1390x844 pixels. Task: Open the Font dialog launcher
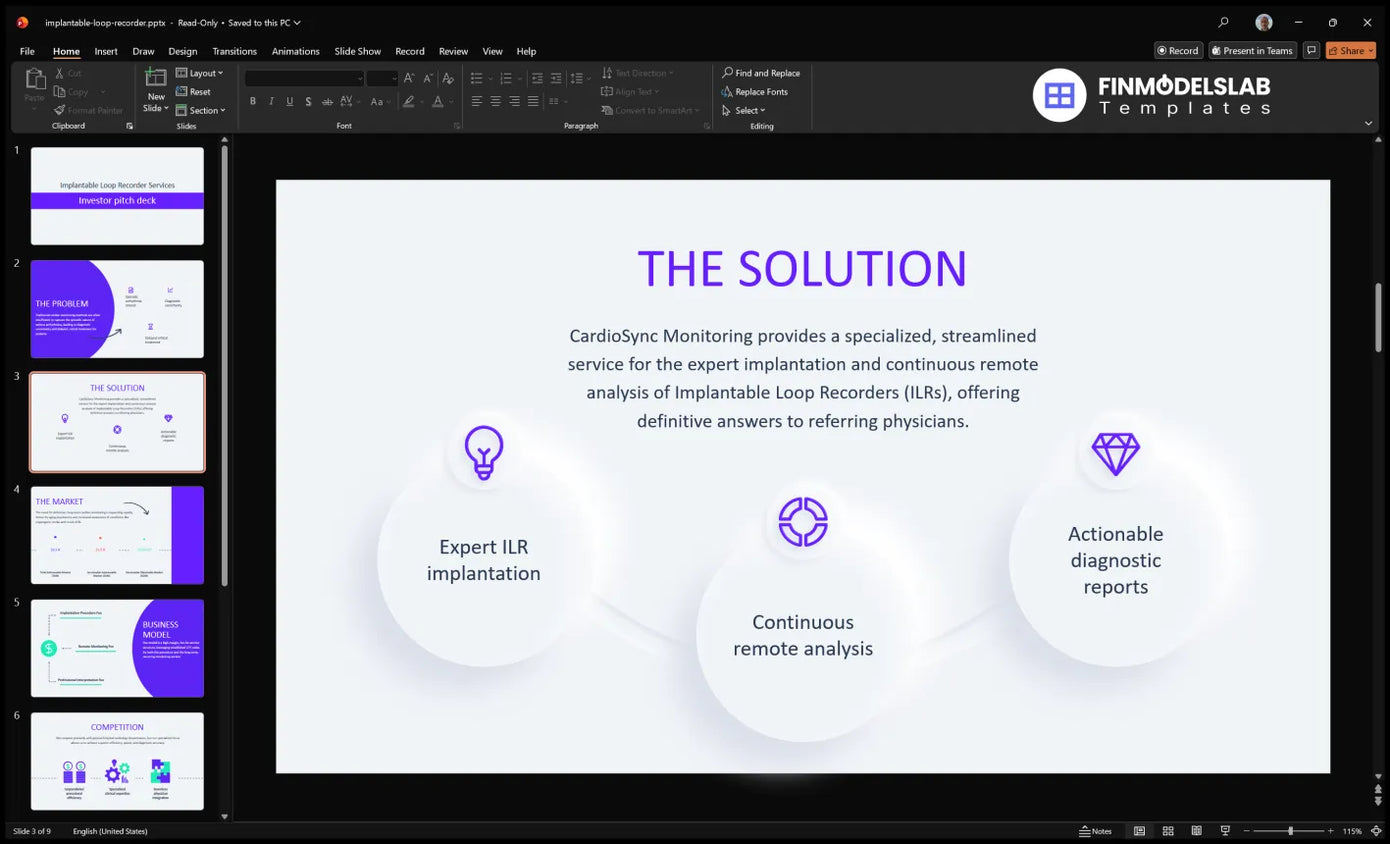tap(457, 126)
